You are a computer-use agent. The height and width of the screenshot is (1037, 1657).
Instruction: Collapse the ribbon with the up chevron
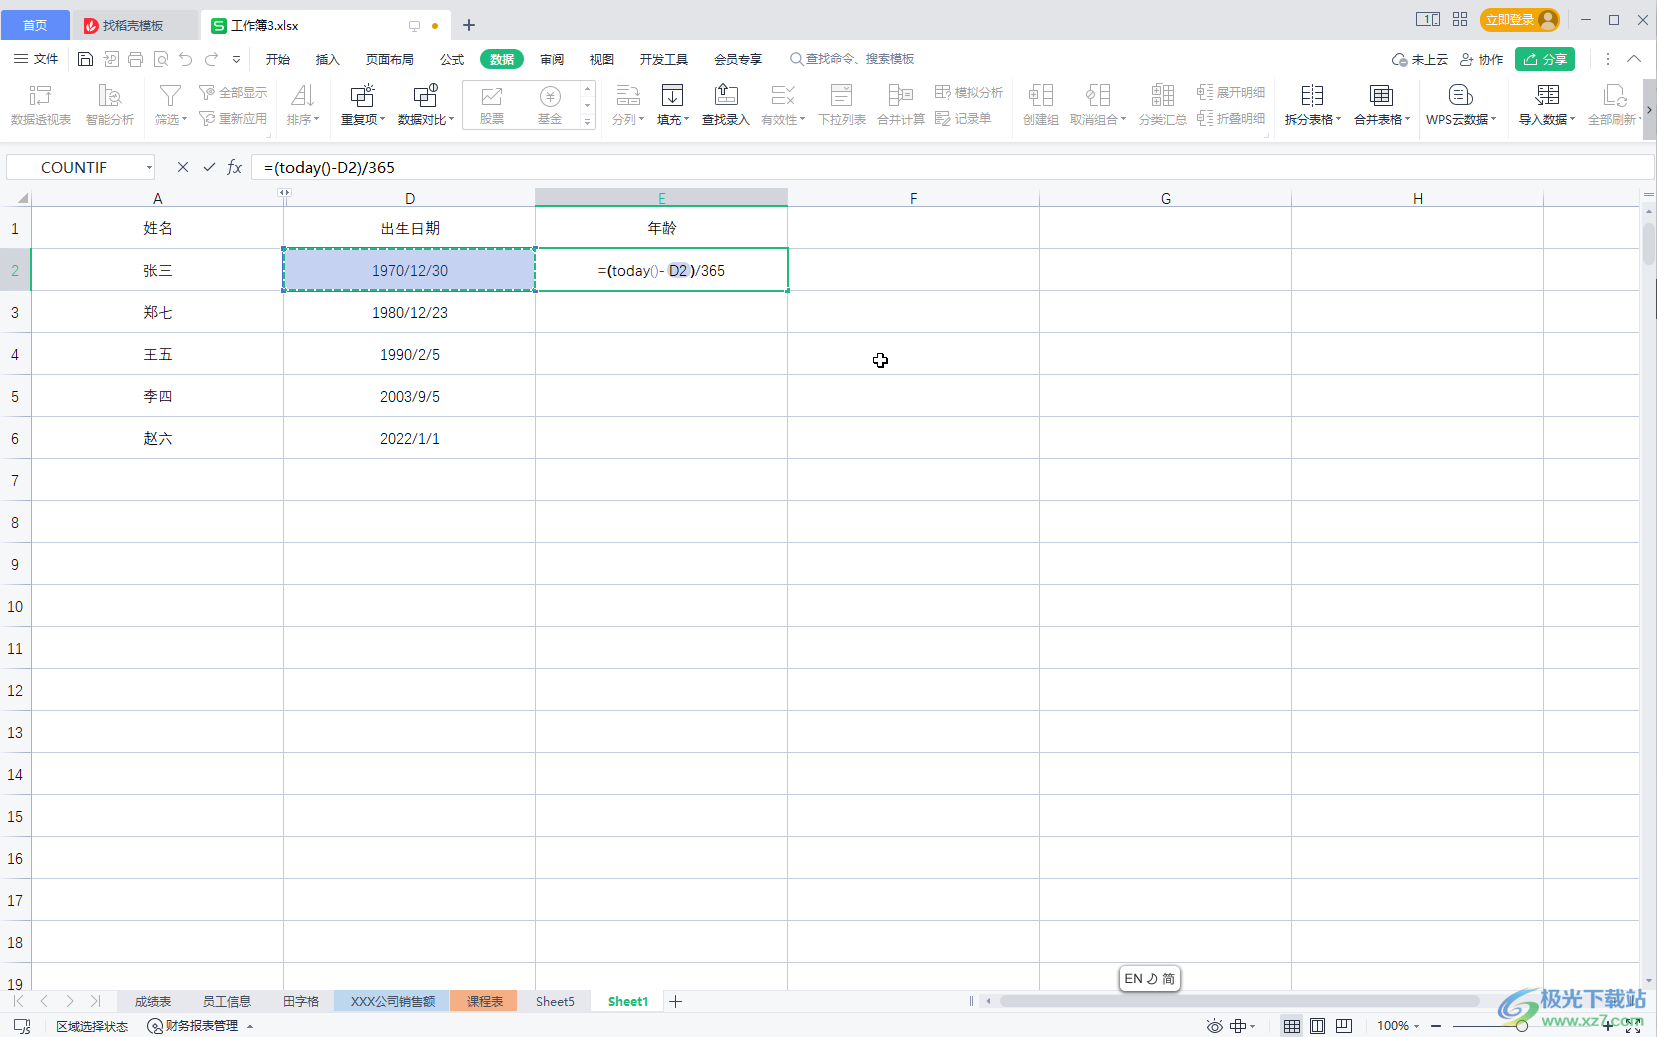click(x=1634, y=59)
